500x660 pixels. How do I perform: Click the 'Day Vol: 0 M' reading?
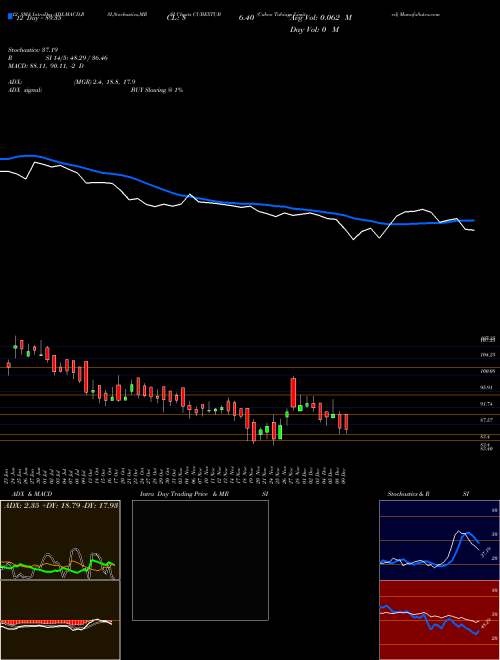coord(314,30)
